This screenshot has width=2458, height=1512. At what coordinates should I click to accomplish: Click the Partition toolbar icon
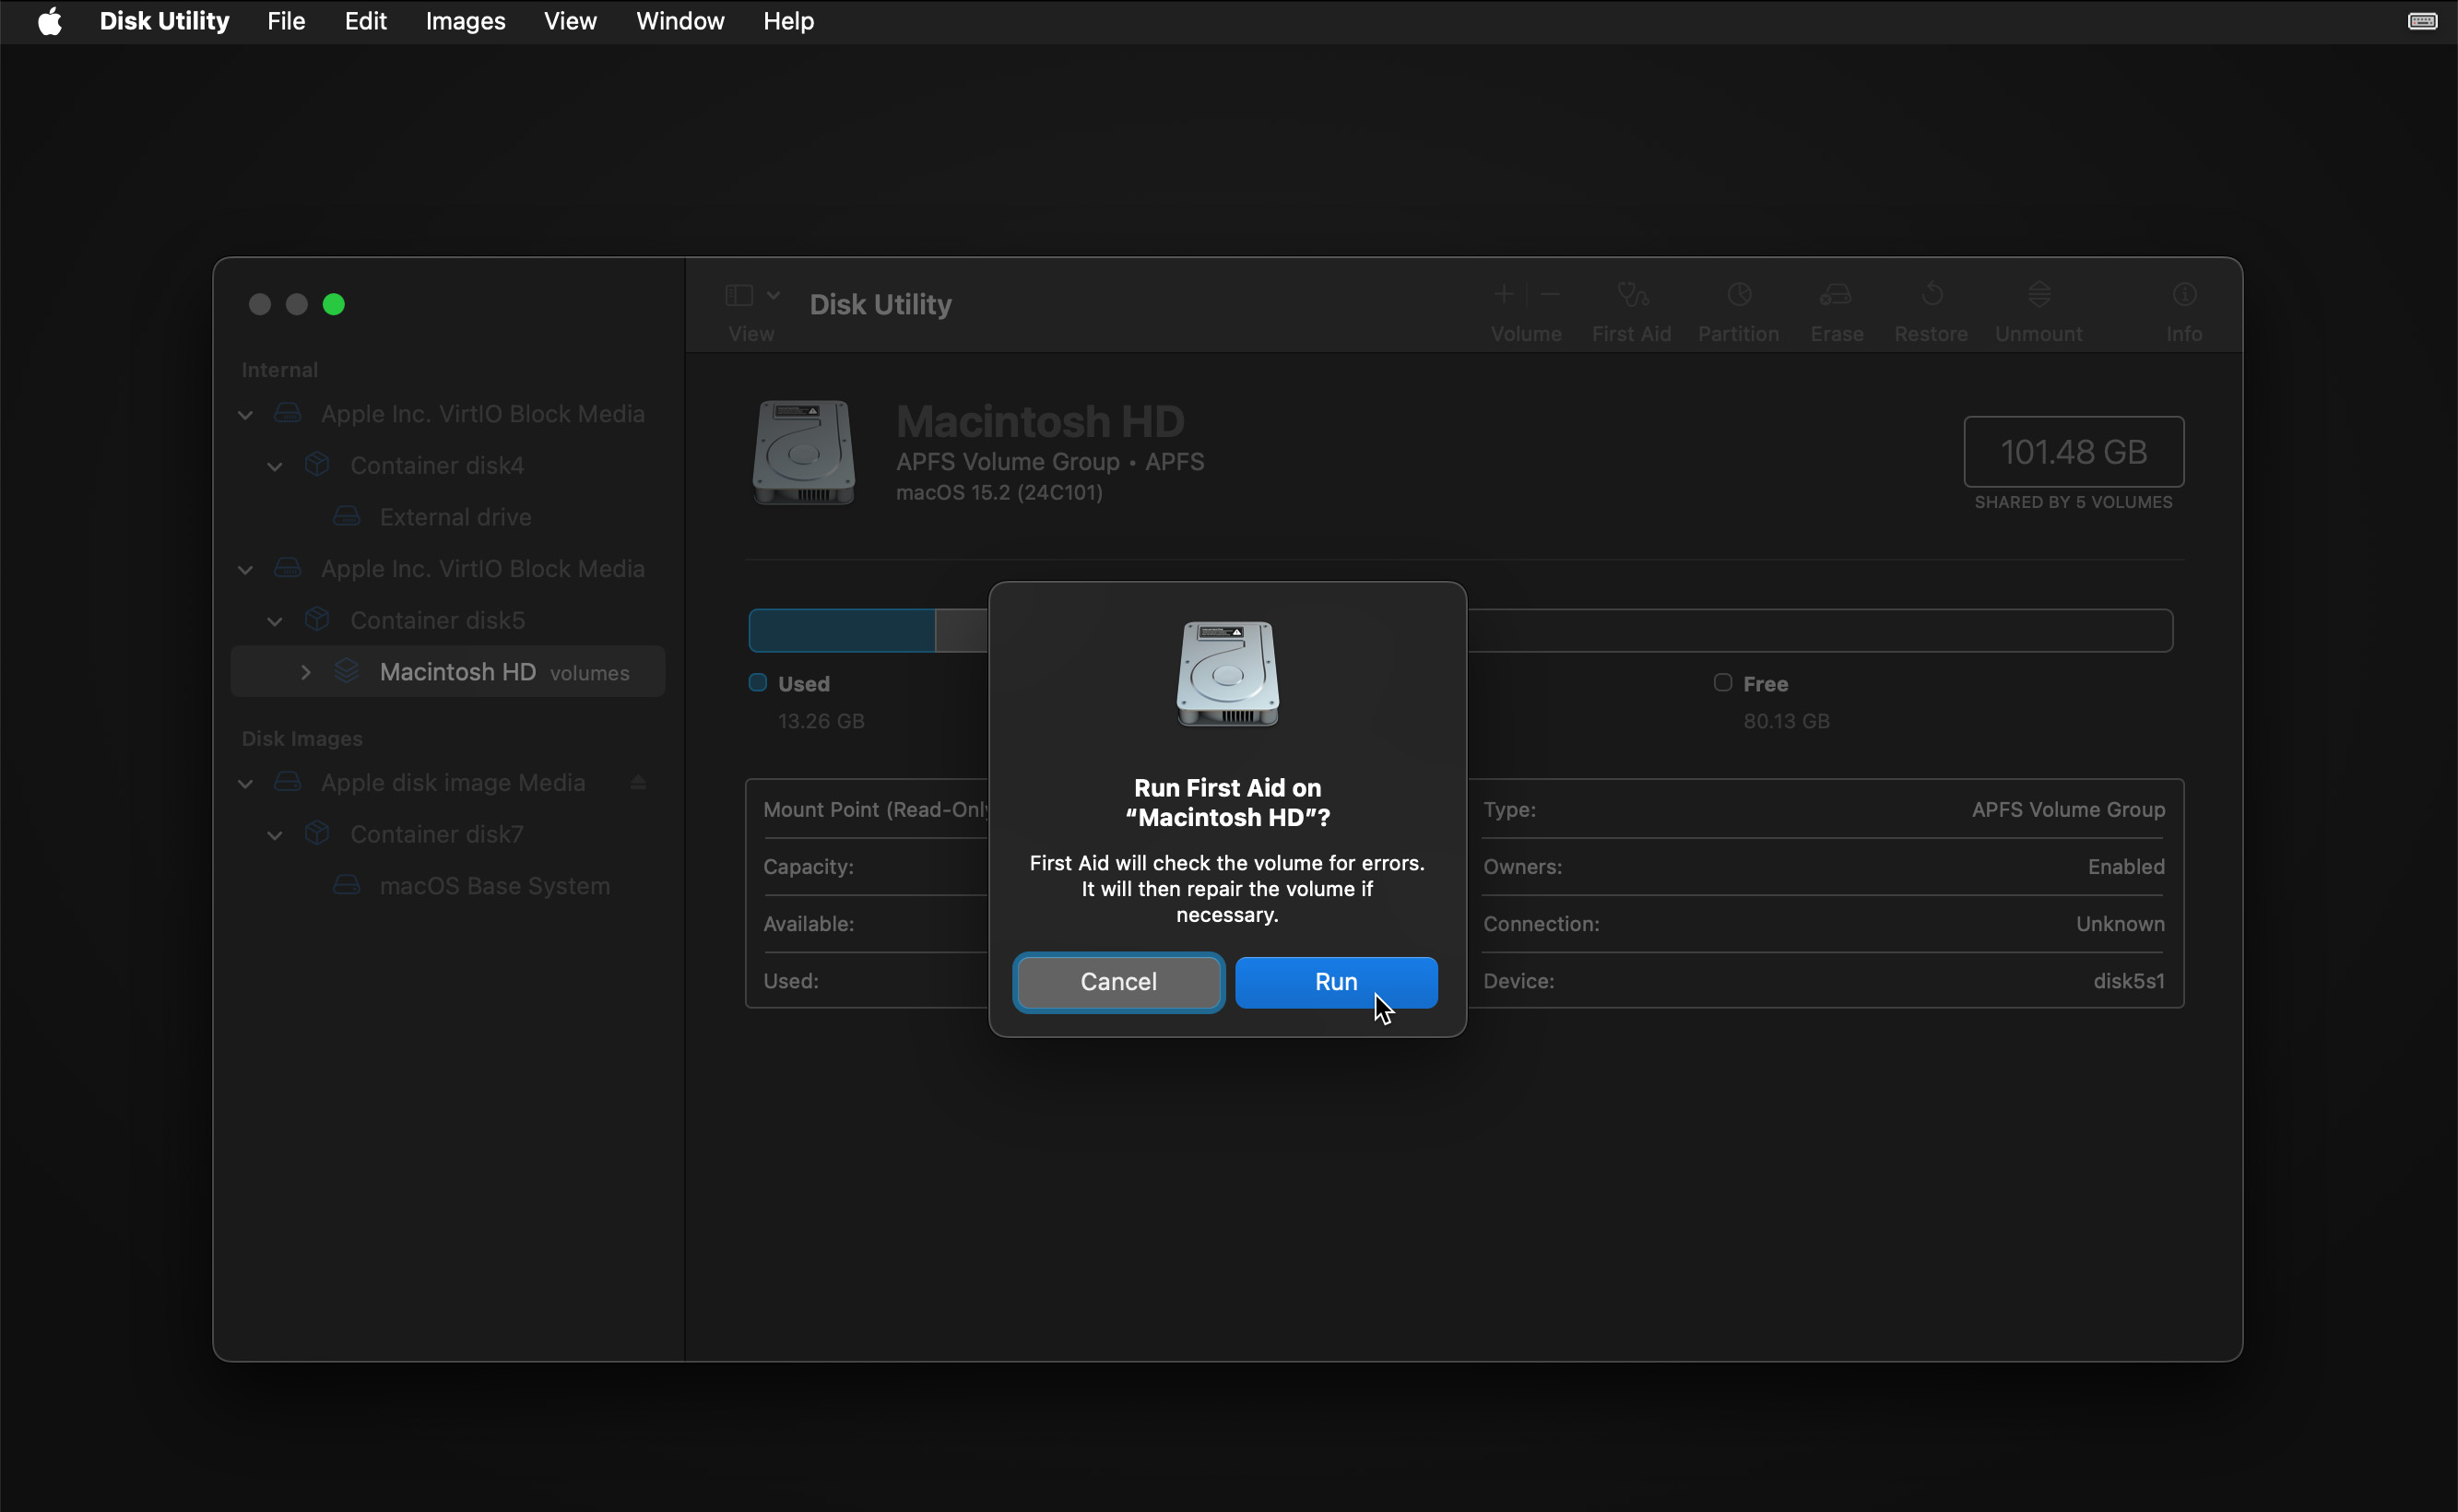click(x=1739, y=295)
